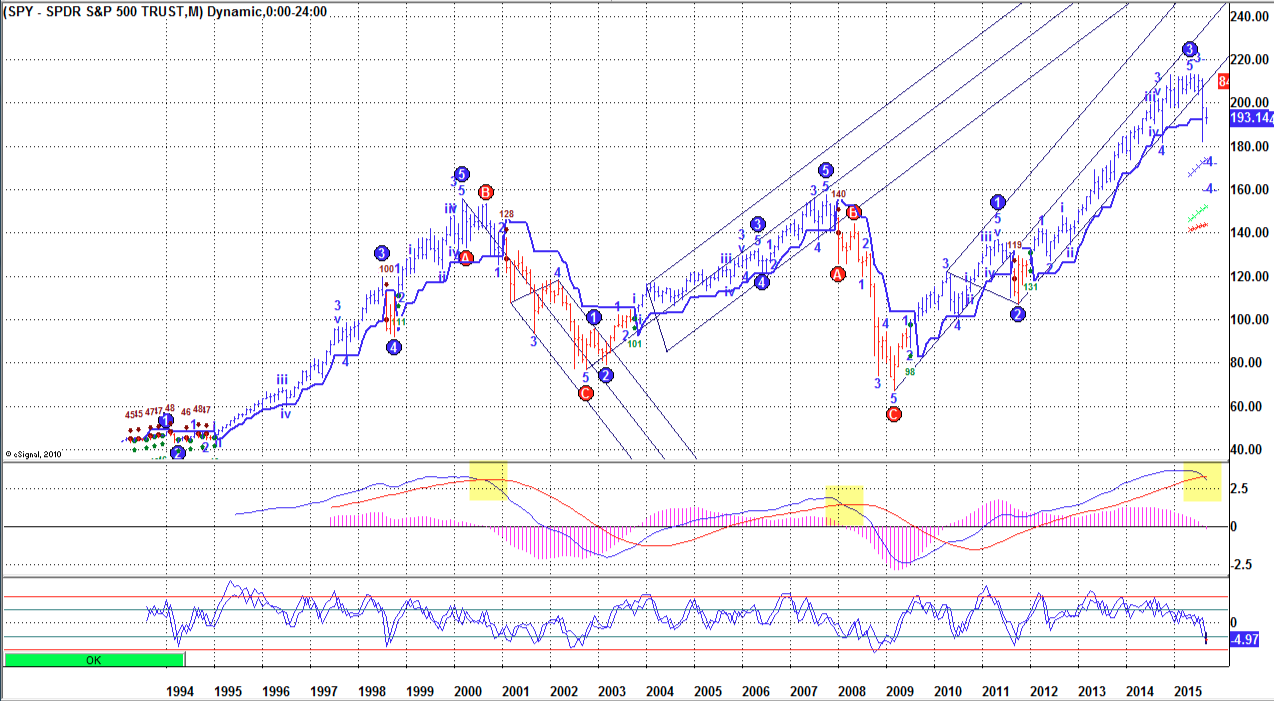This screenshot has height=701, width=1274.
Task: Click the blue circled "5" wave label at the 2007 high
Action: 824,170
